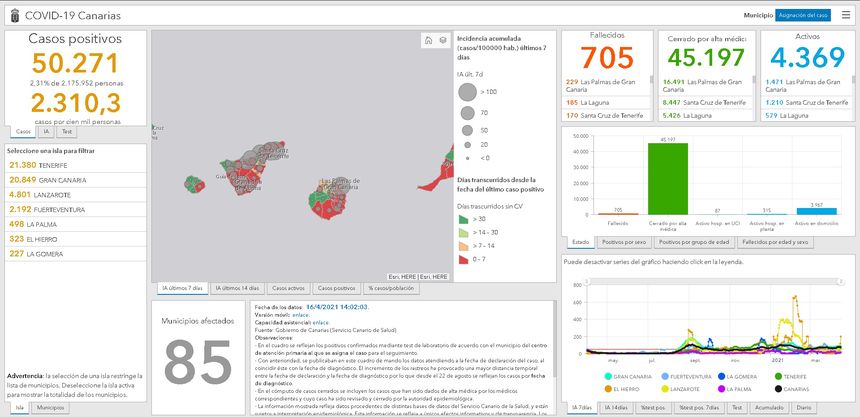Switch to the 'IA últimos 14 días' map tab
The width and height of the screenshot is (860, 417).
pyautogui.click(x=237, y=288)
